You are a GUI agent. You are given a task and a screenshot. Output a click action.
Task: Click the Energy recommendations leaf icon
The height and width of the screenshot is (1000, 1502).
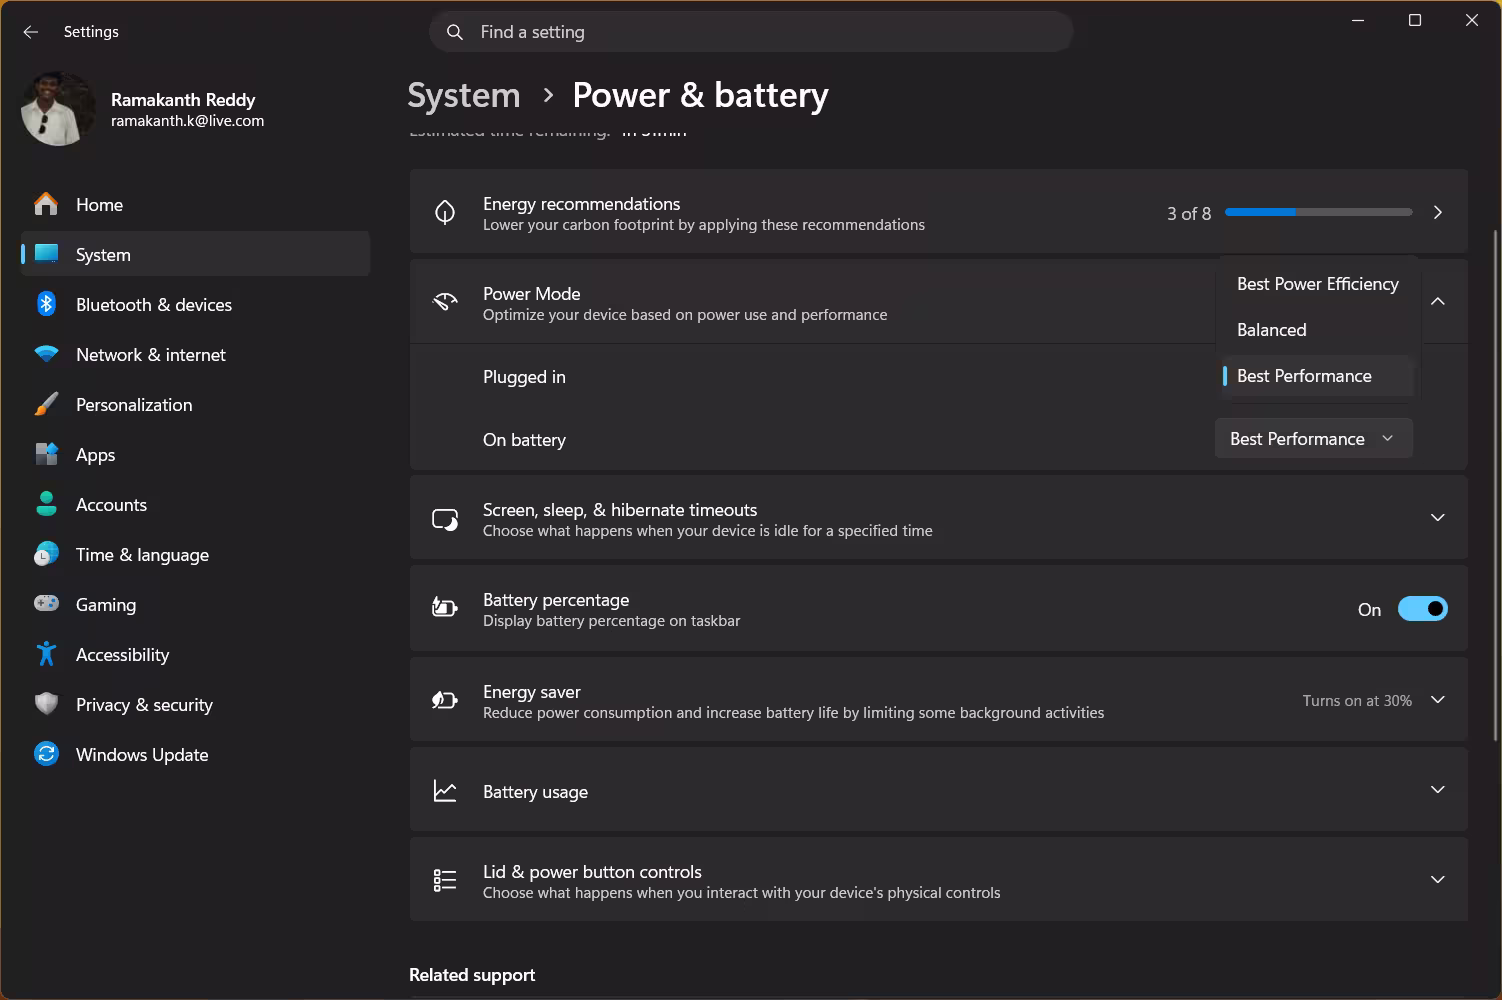(445, 212)
